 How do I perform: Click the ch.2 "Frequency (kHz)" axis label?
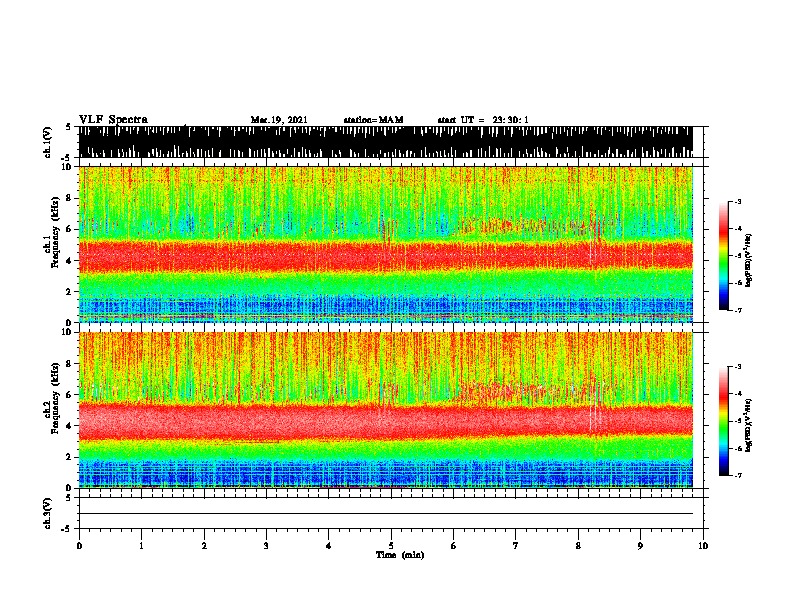(55, 398)
